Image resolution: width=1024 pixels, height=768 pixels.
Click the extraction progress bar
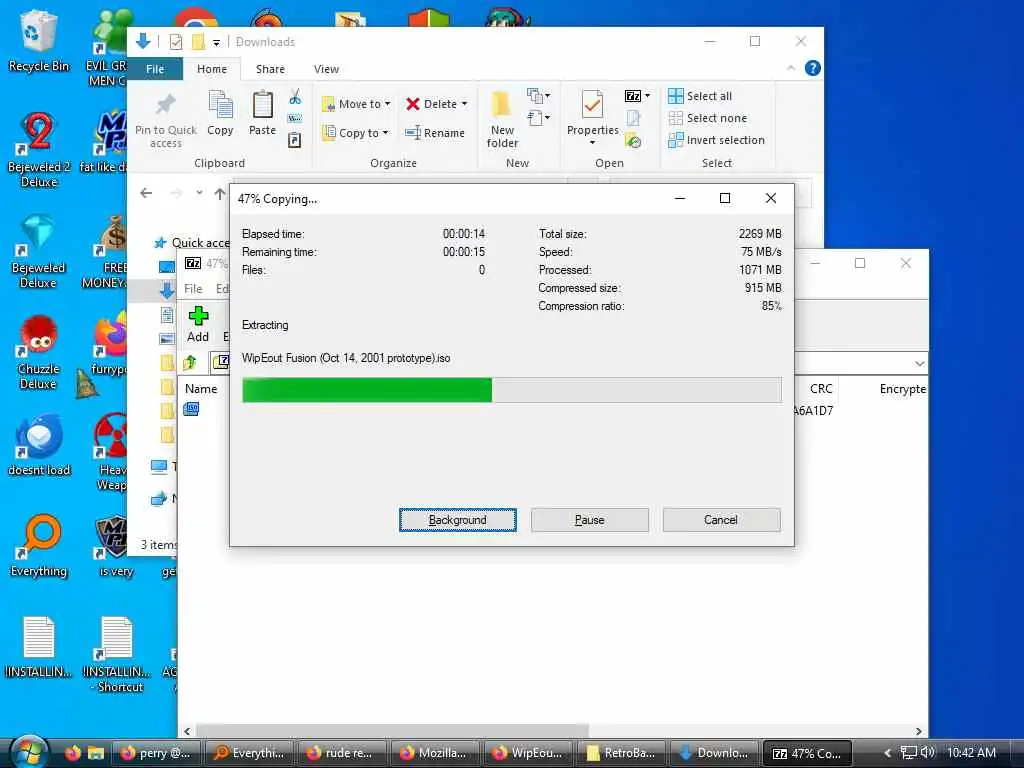coord(511,390)
